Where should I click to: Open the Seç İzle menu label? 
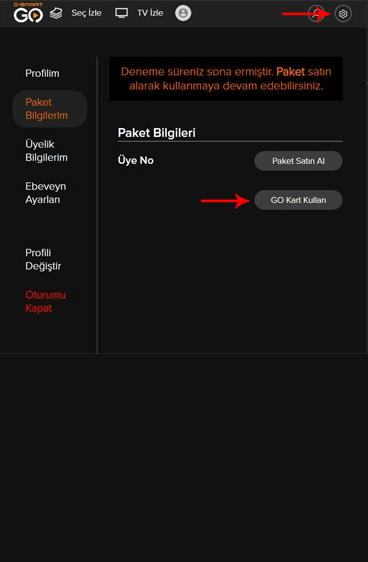pos(86,13)
